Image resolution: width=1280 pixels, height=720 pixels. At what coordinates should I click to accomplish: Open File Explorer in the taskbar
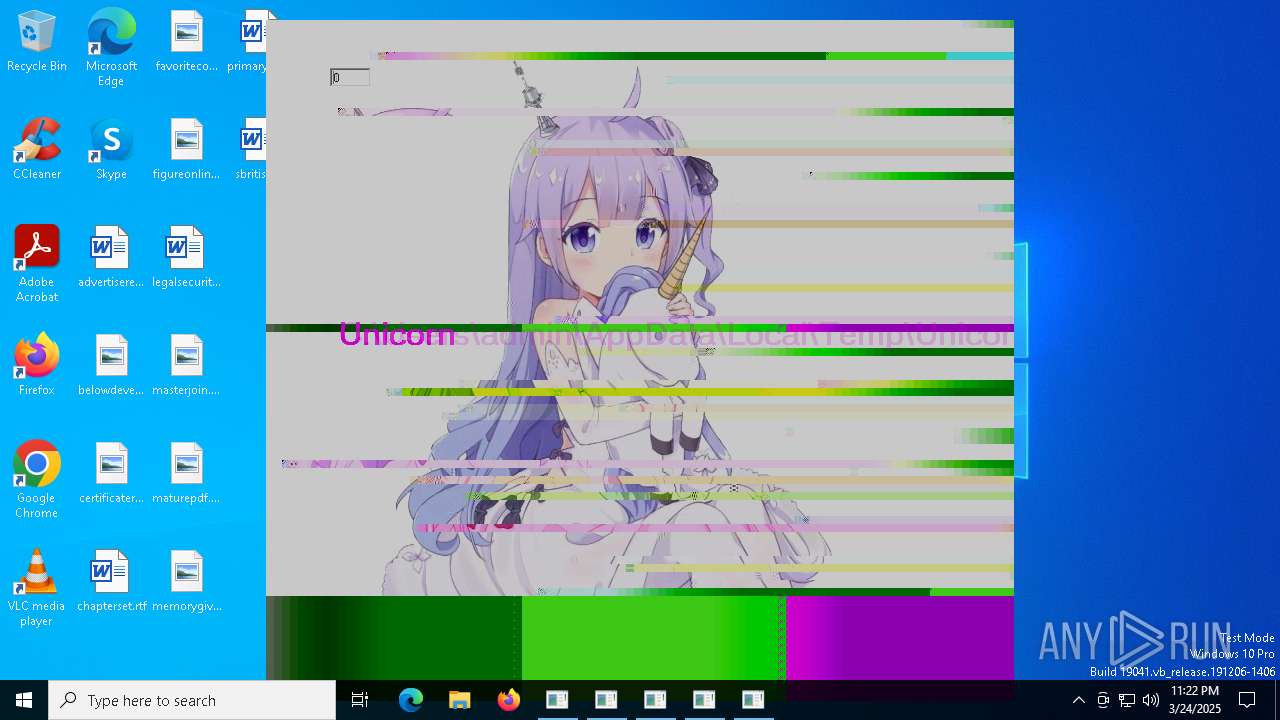pos(459,700)
